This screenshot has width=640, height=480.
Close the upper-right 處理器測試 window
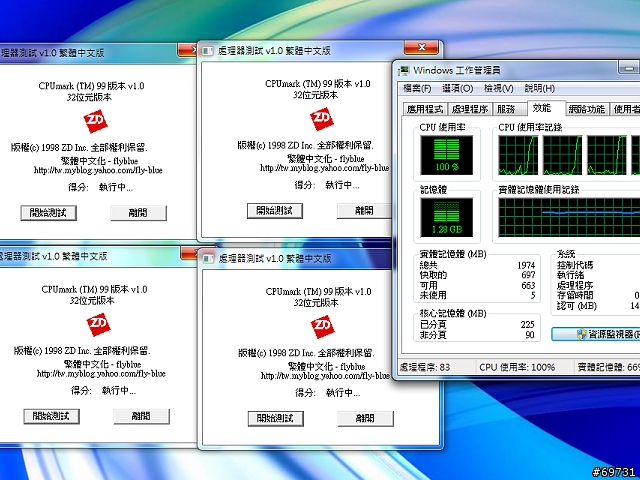click(x=422, y=47)
